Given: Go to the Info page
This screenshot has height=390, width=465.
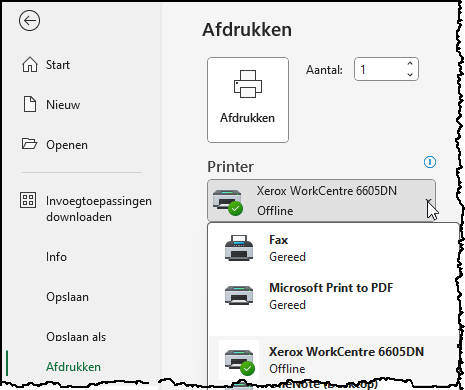Looking at the screenshot, I should point(56,257).
